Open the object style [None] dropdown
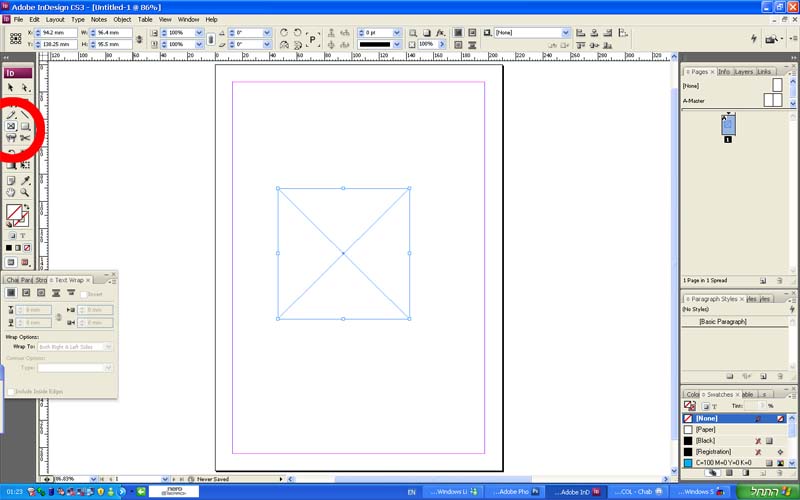The image size is (800, 500). (x=565, y=32)
